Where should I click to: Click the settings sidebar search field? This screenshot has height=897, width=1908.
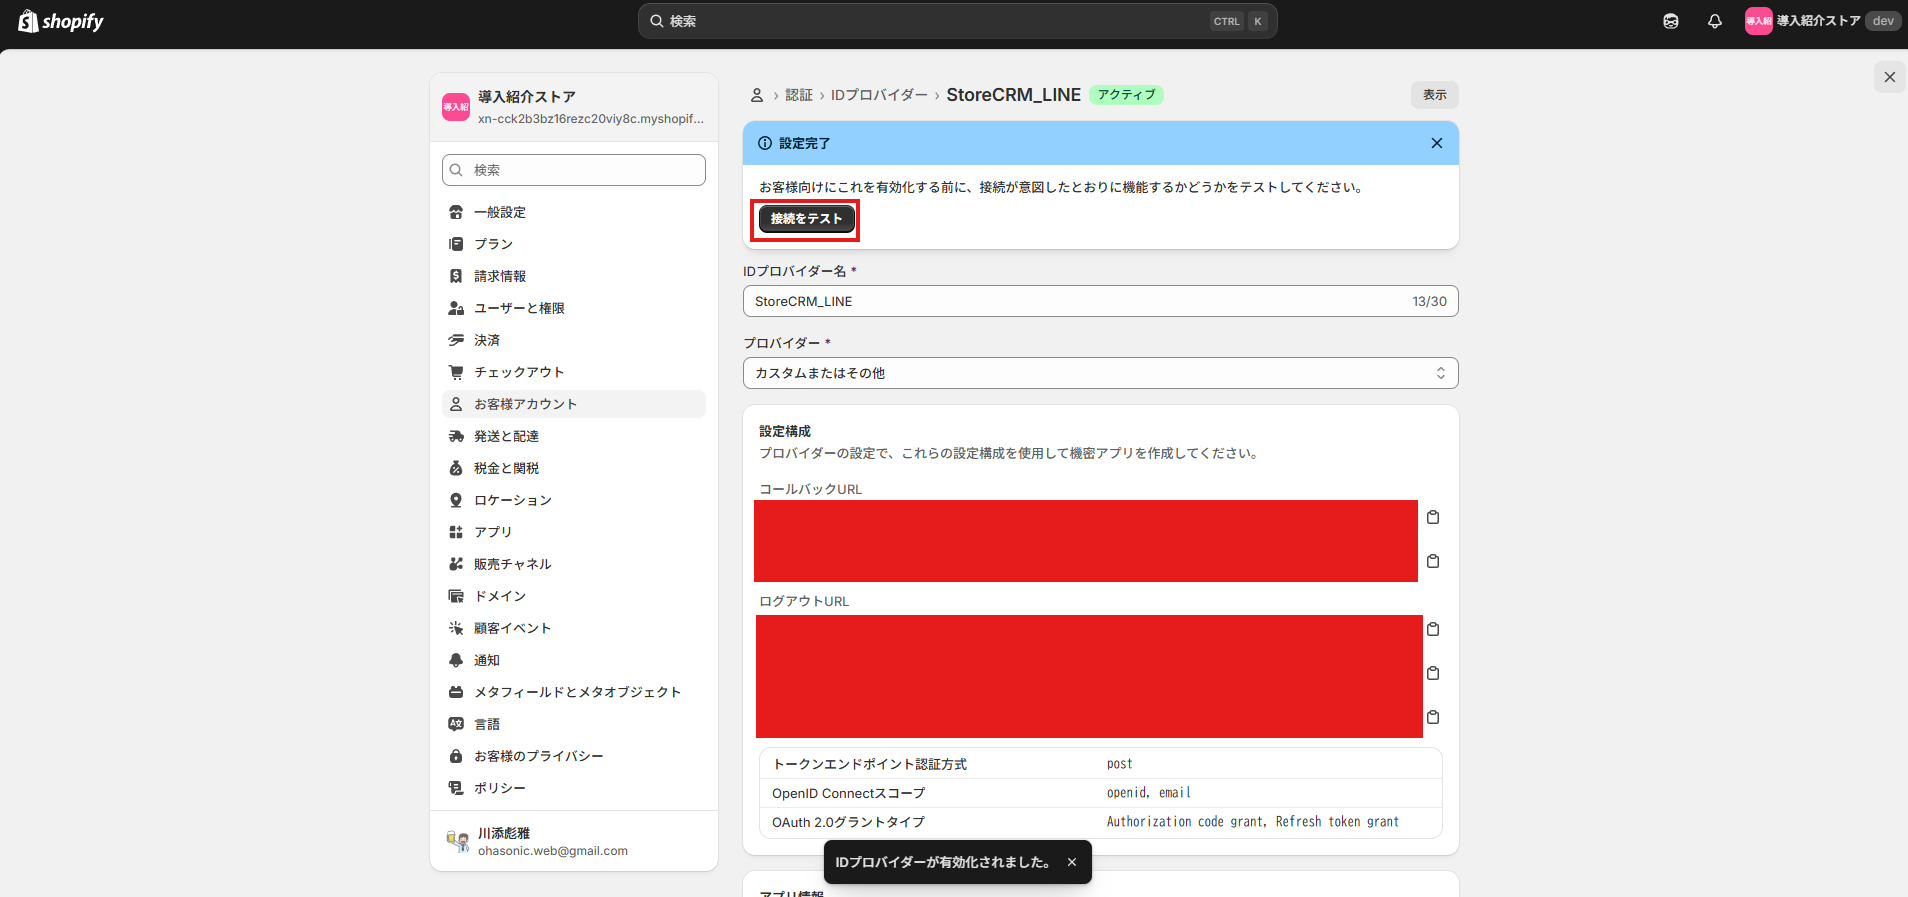pyautogui.click(x=574, y=170)
